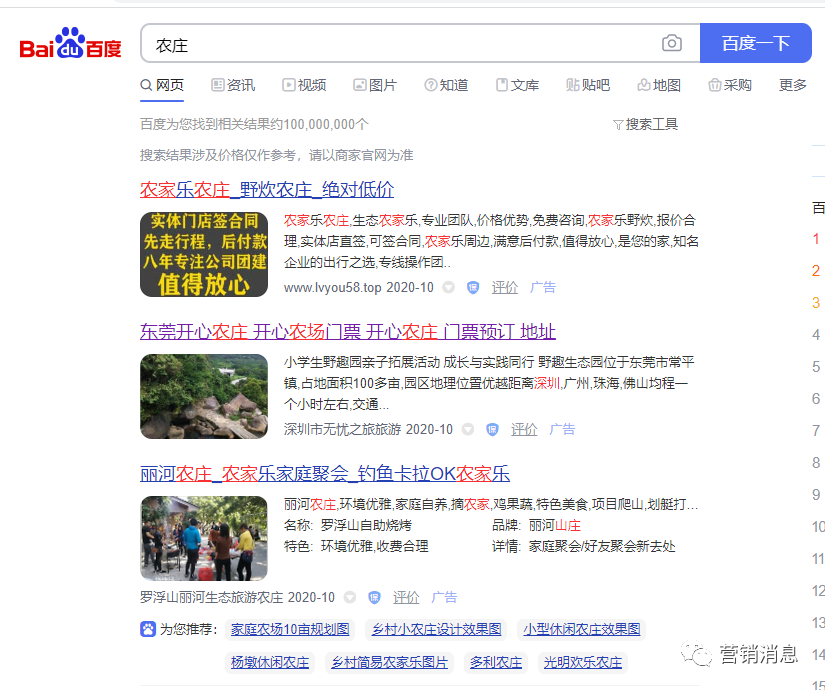
Task: Go to the 文库 tab
Action: [517, 85]
